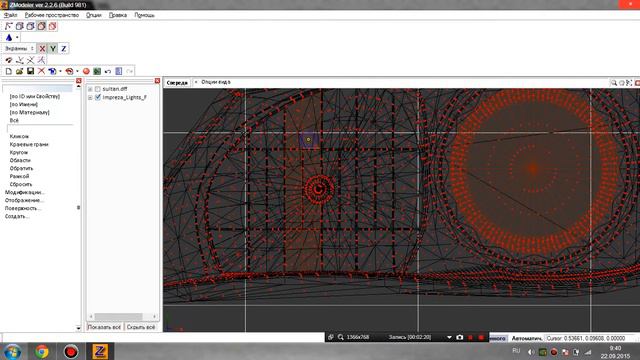Click the red-black eye icon above toolbar
Image resolution: width=640 pixels, height=360 pixels.
click(9, 60)
